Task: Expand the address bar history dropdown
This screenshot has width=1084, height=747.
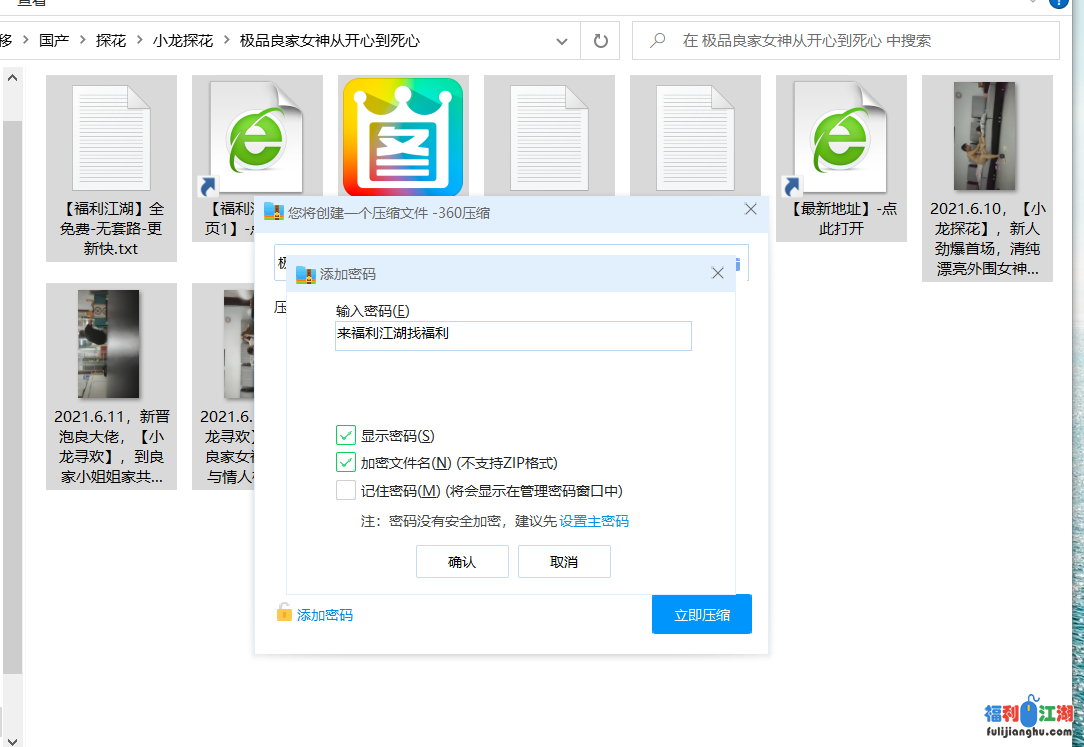Action: pyautogui.click(x=562, y=41)
